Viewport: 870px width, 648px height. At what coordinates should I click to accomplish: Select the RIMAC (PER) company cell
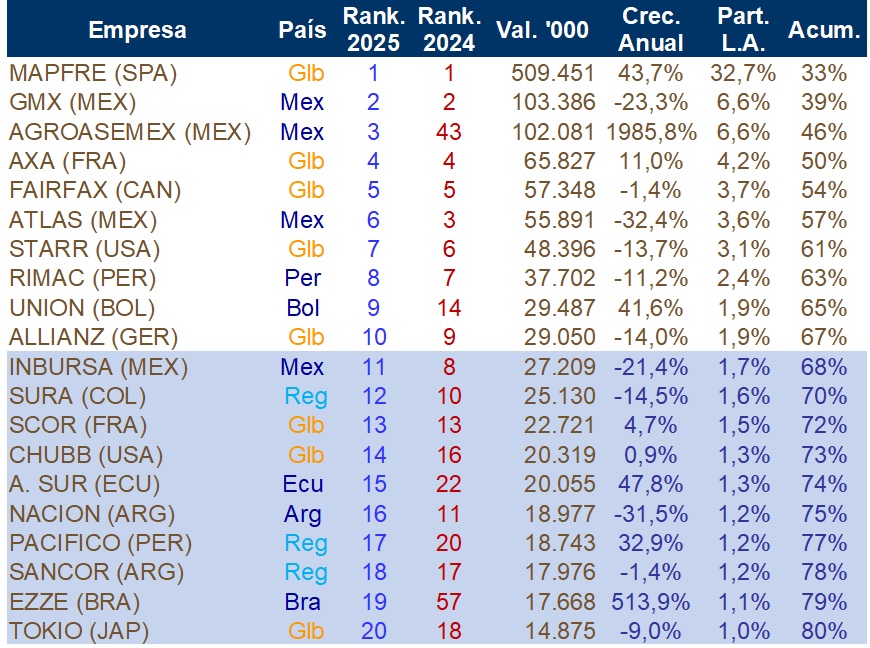pyautogui.click(x=83, y=278)
